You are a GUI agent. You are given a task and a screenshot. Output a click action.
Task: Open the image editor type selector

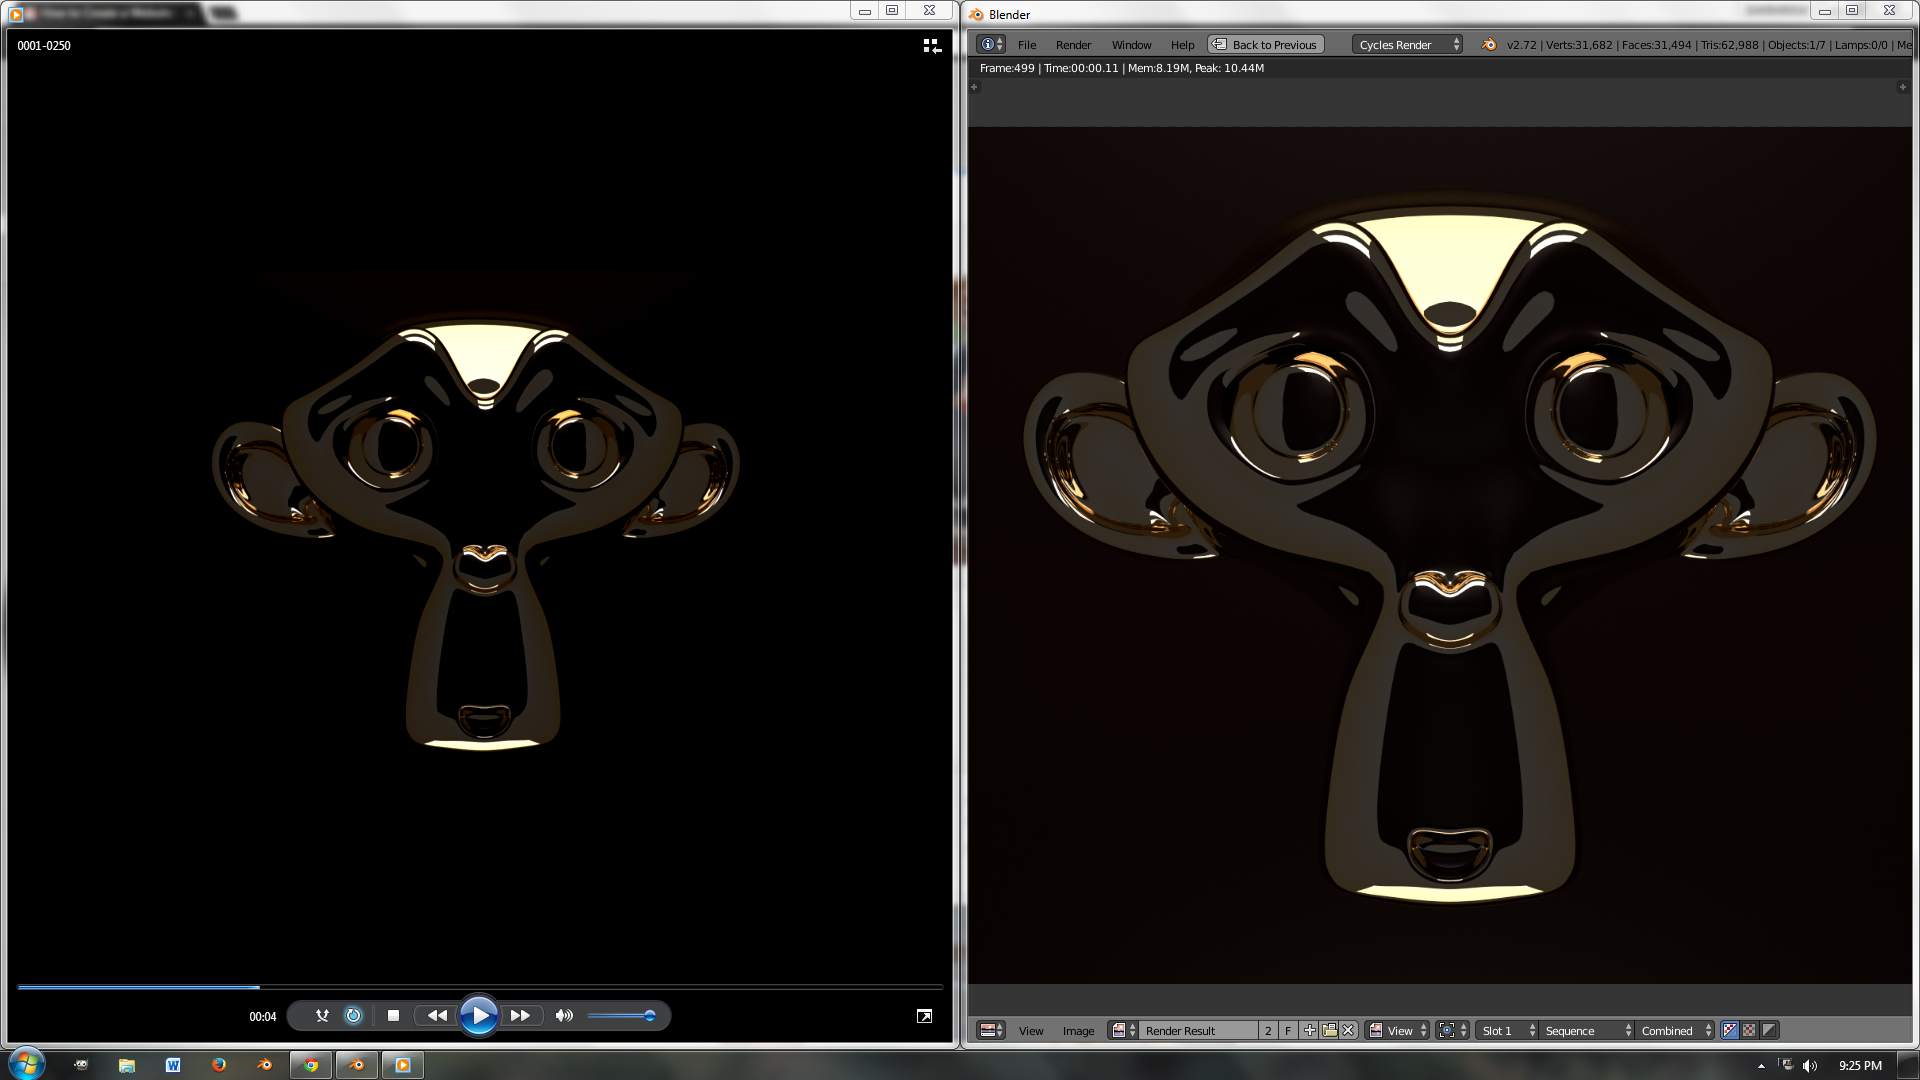point(991,1031)
